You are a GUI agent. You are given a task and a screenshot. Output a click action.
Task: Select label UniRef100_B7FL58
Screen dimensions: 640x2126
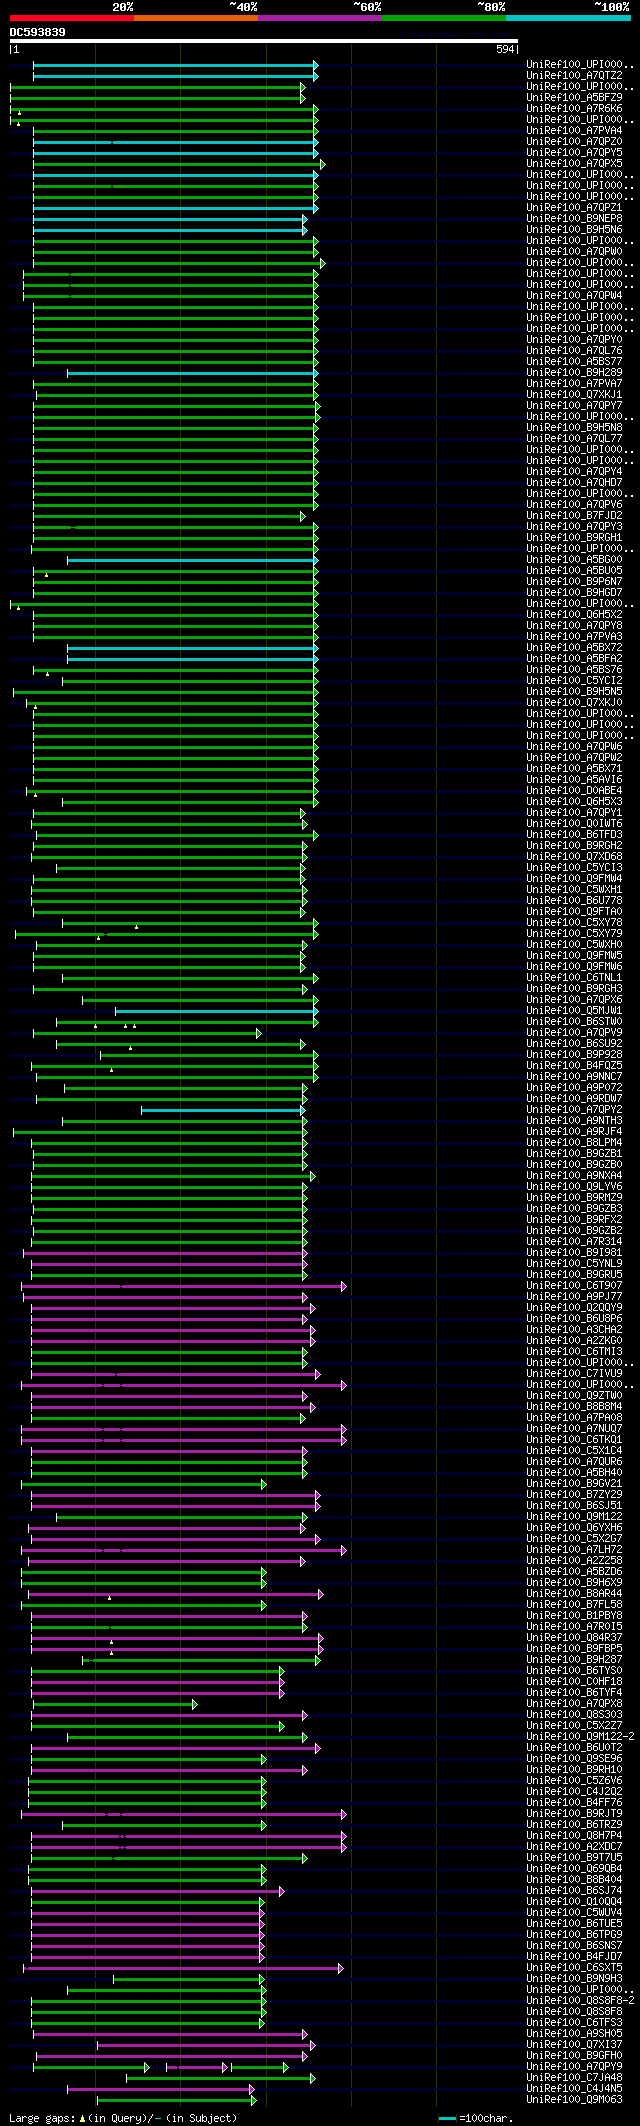[574, 1605]
